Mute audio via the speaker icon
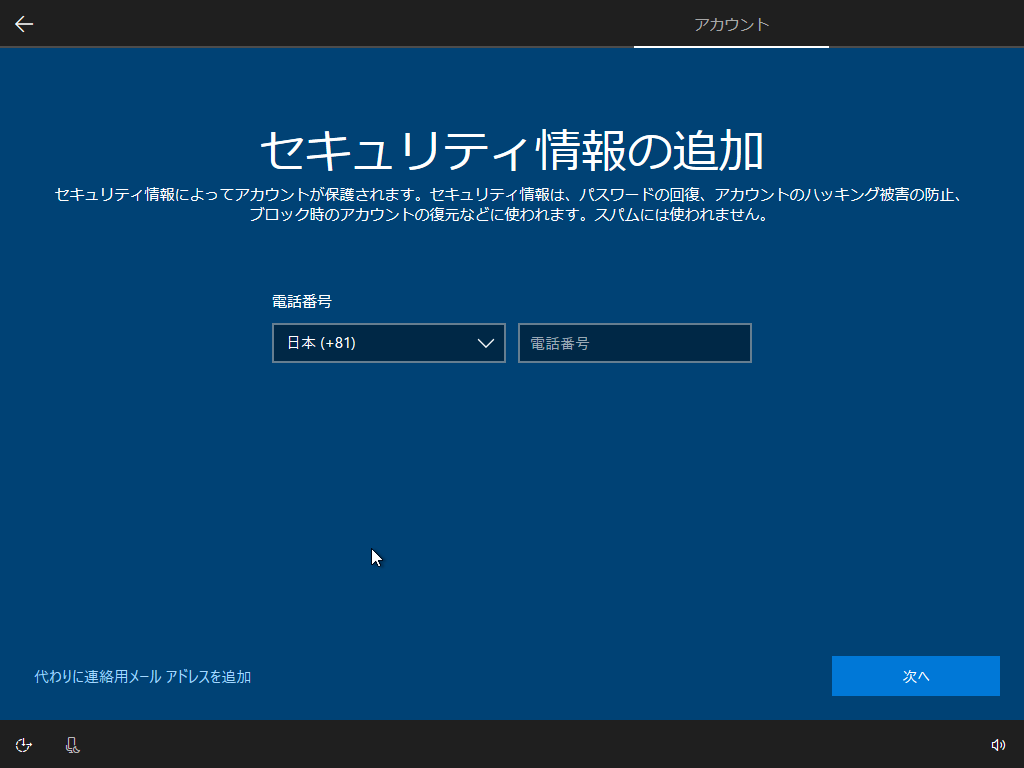Image resolution: width=1024 pixels, height=768 pixels. pos(999,745)
